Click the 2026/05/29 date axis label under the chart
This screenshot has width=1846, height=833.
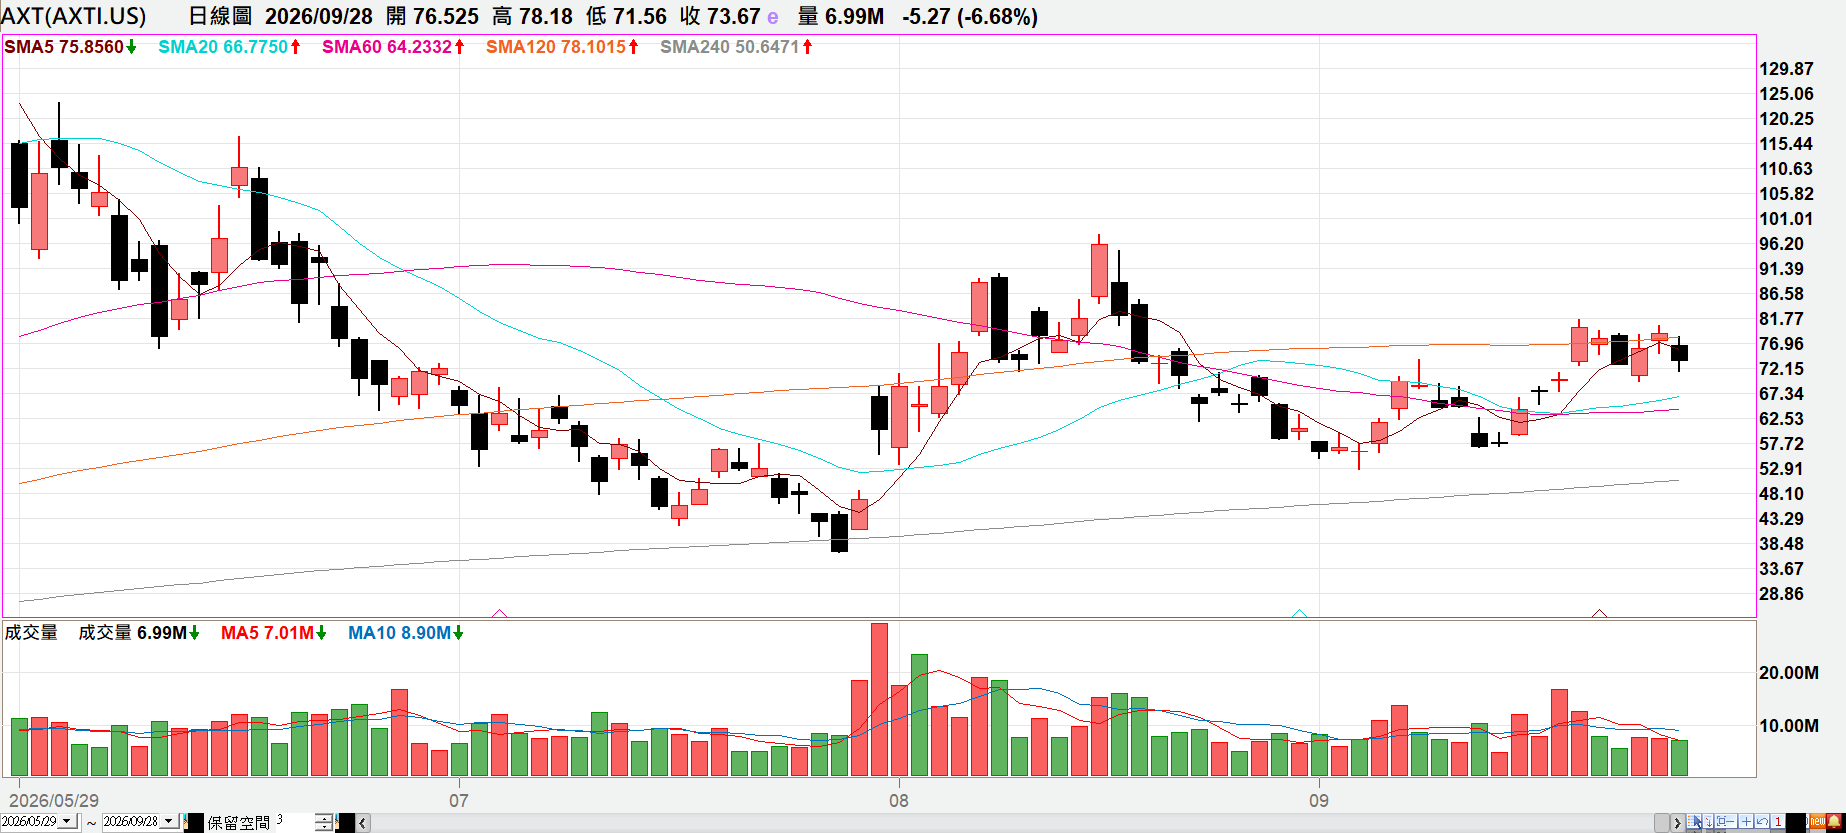[54, 801]
